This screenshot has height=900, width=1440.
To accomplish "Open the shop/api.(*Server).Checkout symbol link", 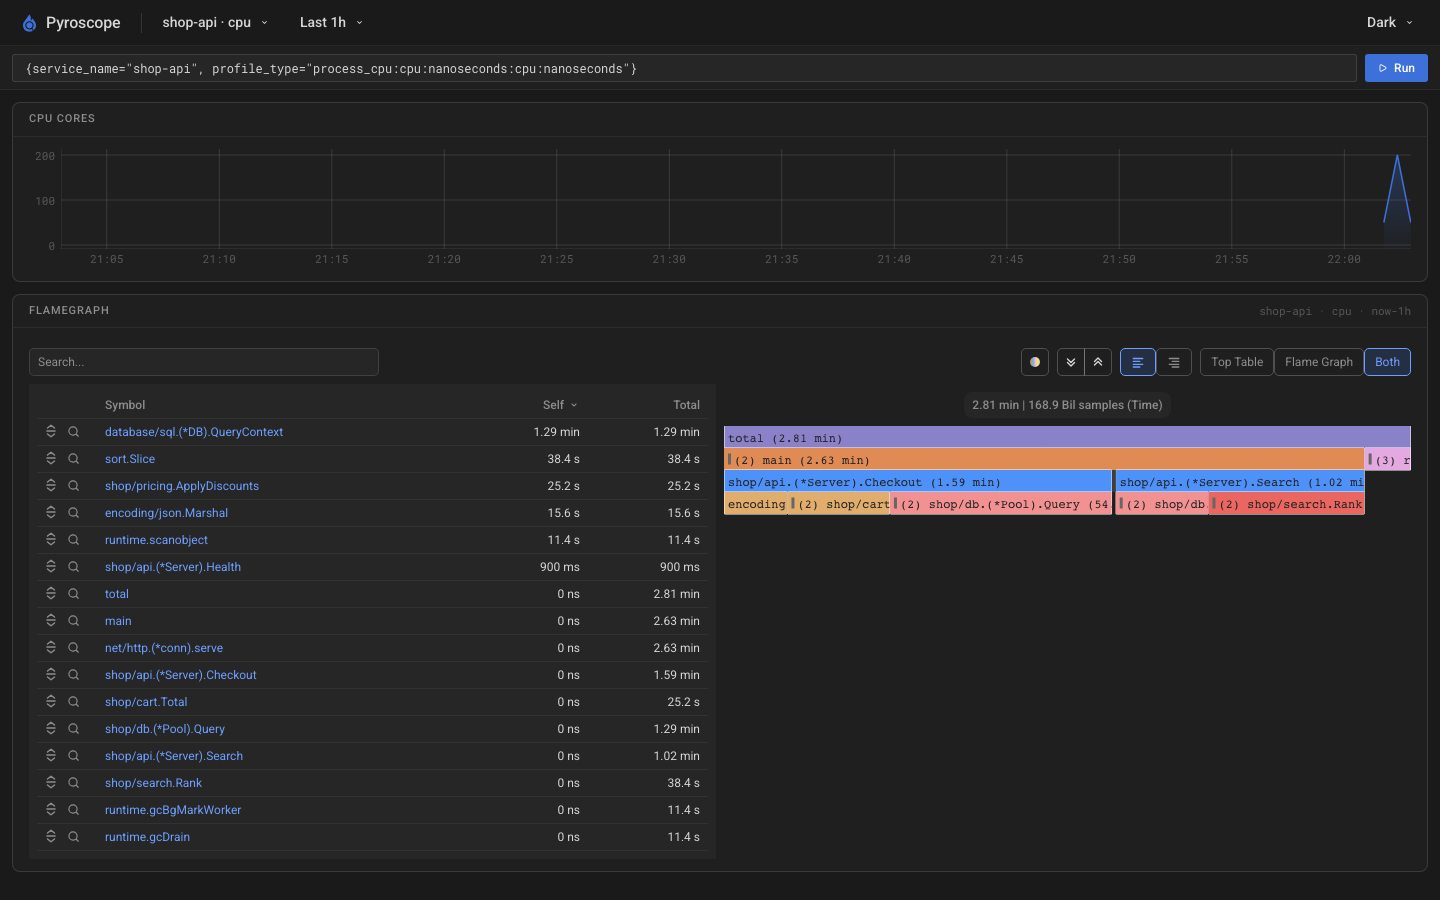I will click(x=181, y=675).
